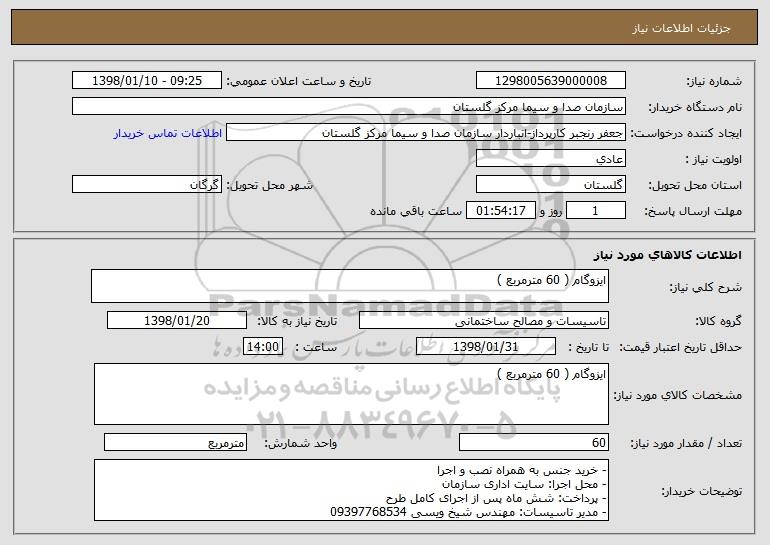Click the general description box ایزوگام 60 مترمربع
The width and height of the screenshot is (770, 545).
(350, 286)
